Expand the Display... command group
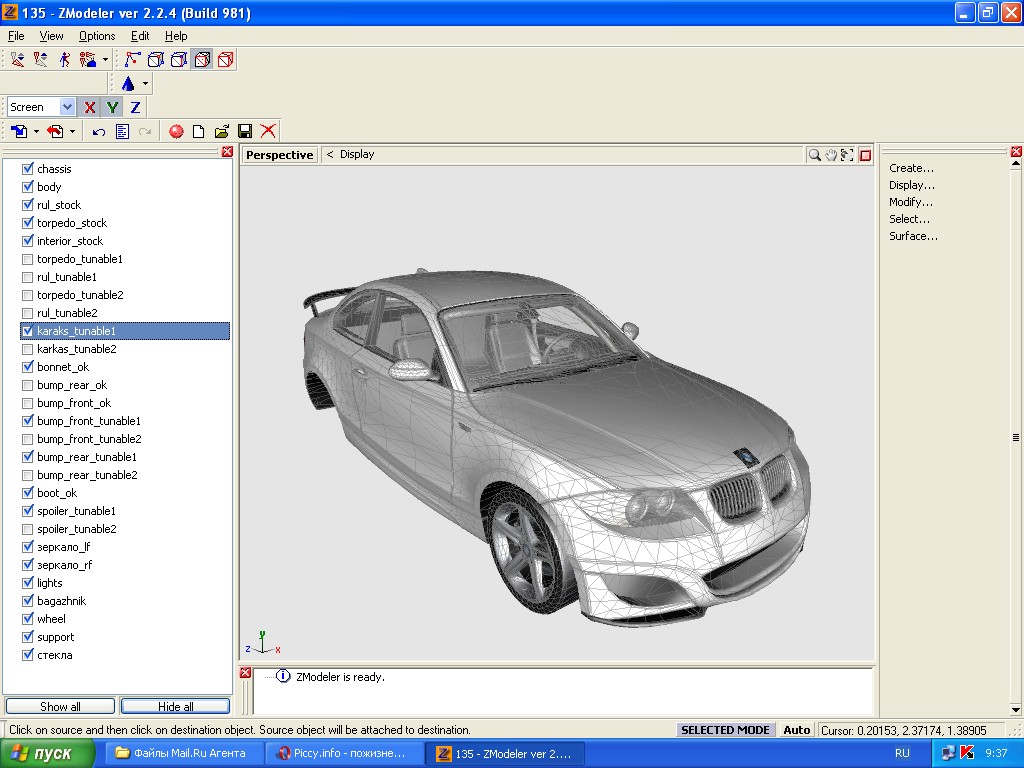This screenshot has width=1024, height=768. click(912, 185)
